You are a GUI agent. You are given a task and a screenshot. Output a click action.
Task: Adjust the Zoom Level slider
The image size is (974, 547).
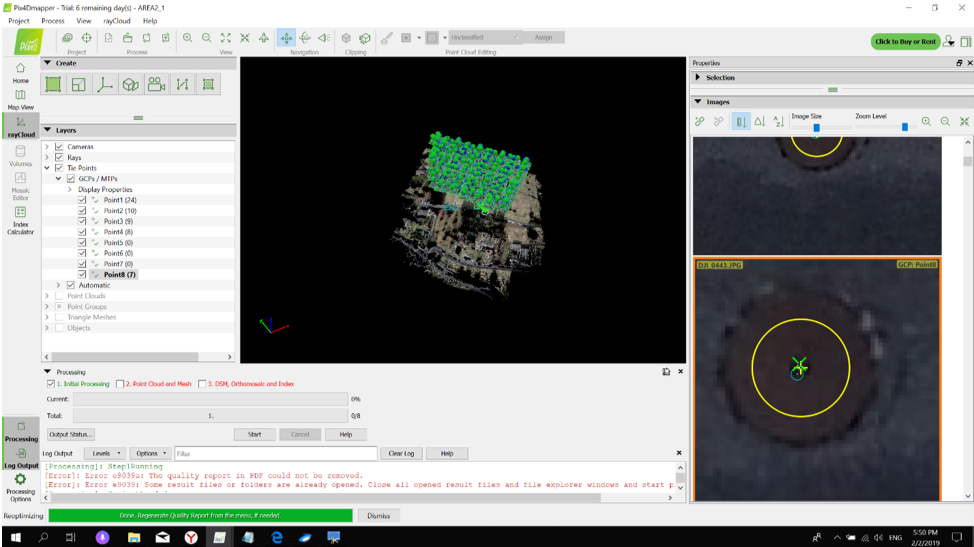904,127
